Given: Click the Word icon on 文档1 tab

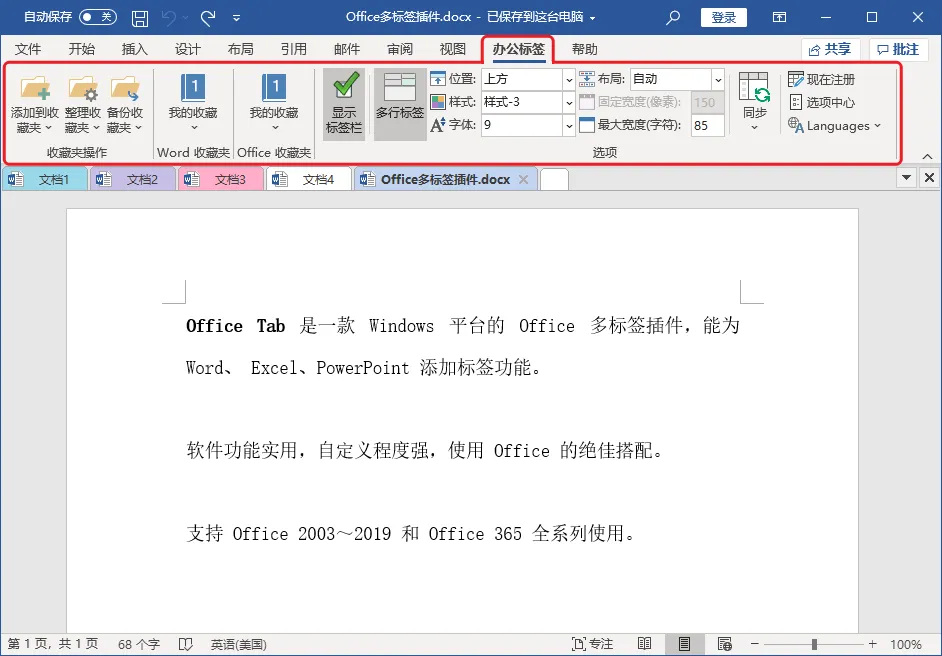Looking at the screenshot, I should pyautogui.click(x=16, y=179).
